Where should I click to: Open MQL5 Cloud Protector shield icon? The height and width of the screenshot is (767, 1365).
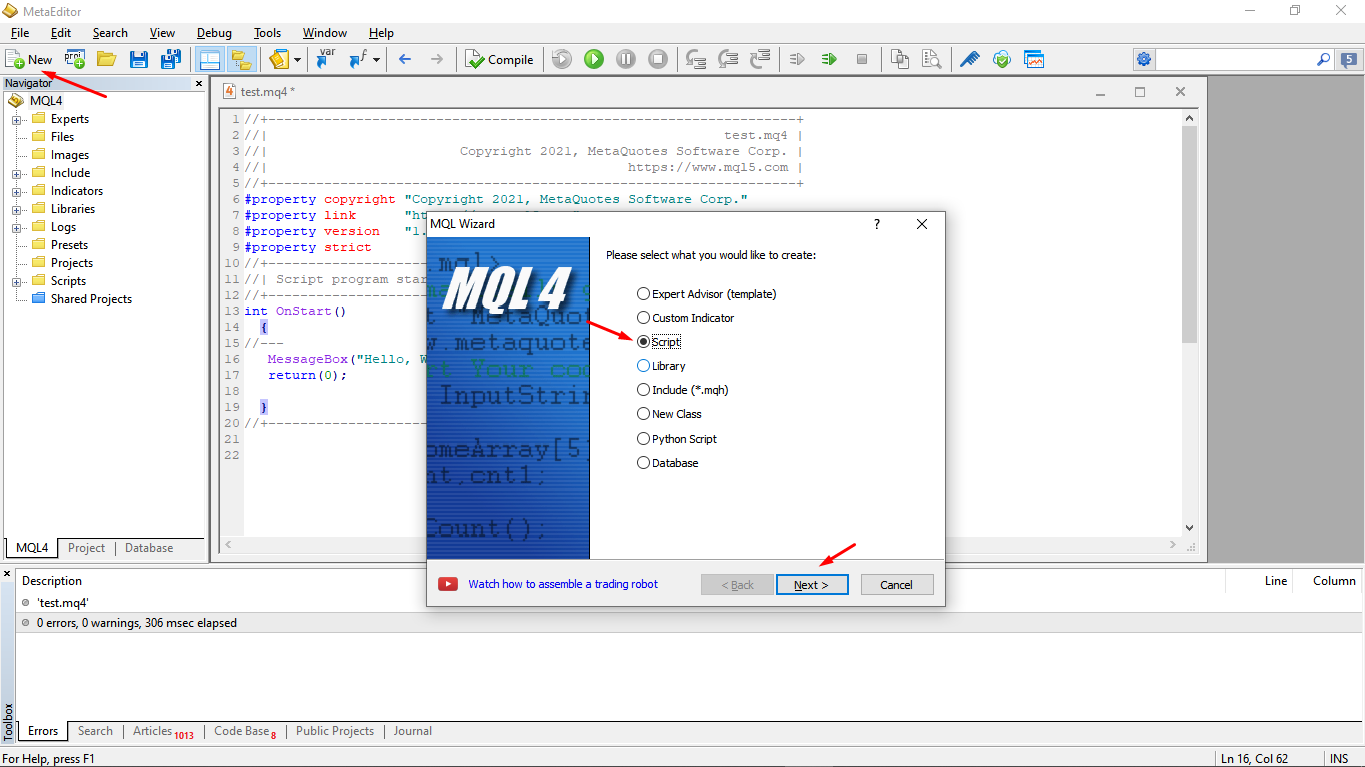[x=1002, y=60]
